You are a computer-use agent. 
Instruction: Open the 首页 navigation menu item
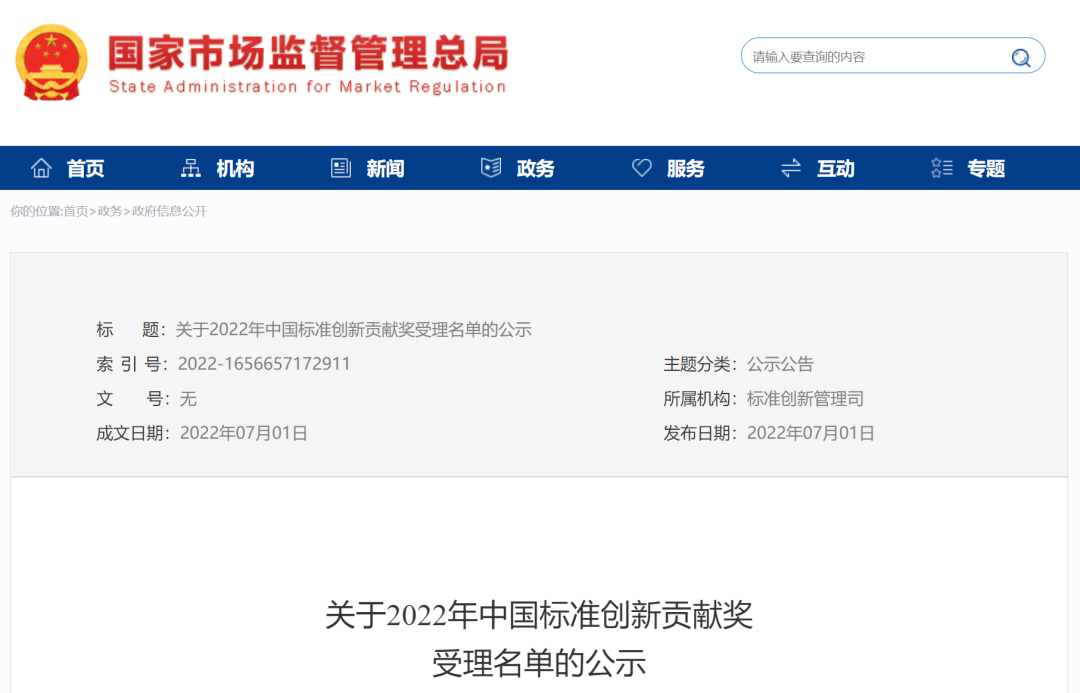(85, 168)
